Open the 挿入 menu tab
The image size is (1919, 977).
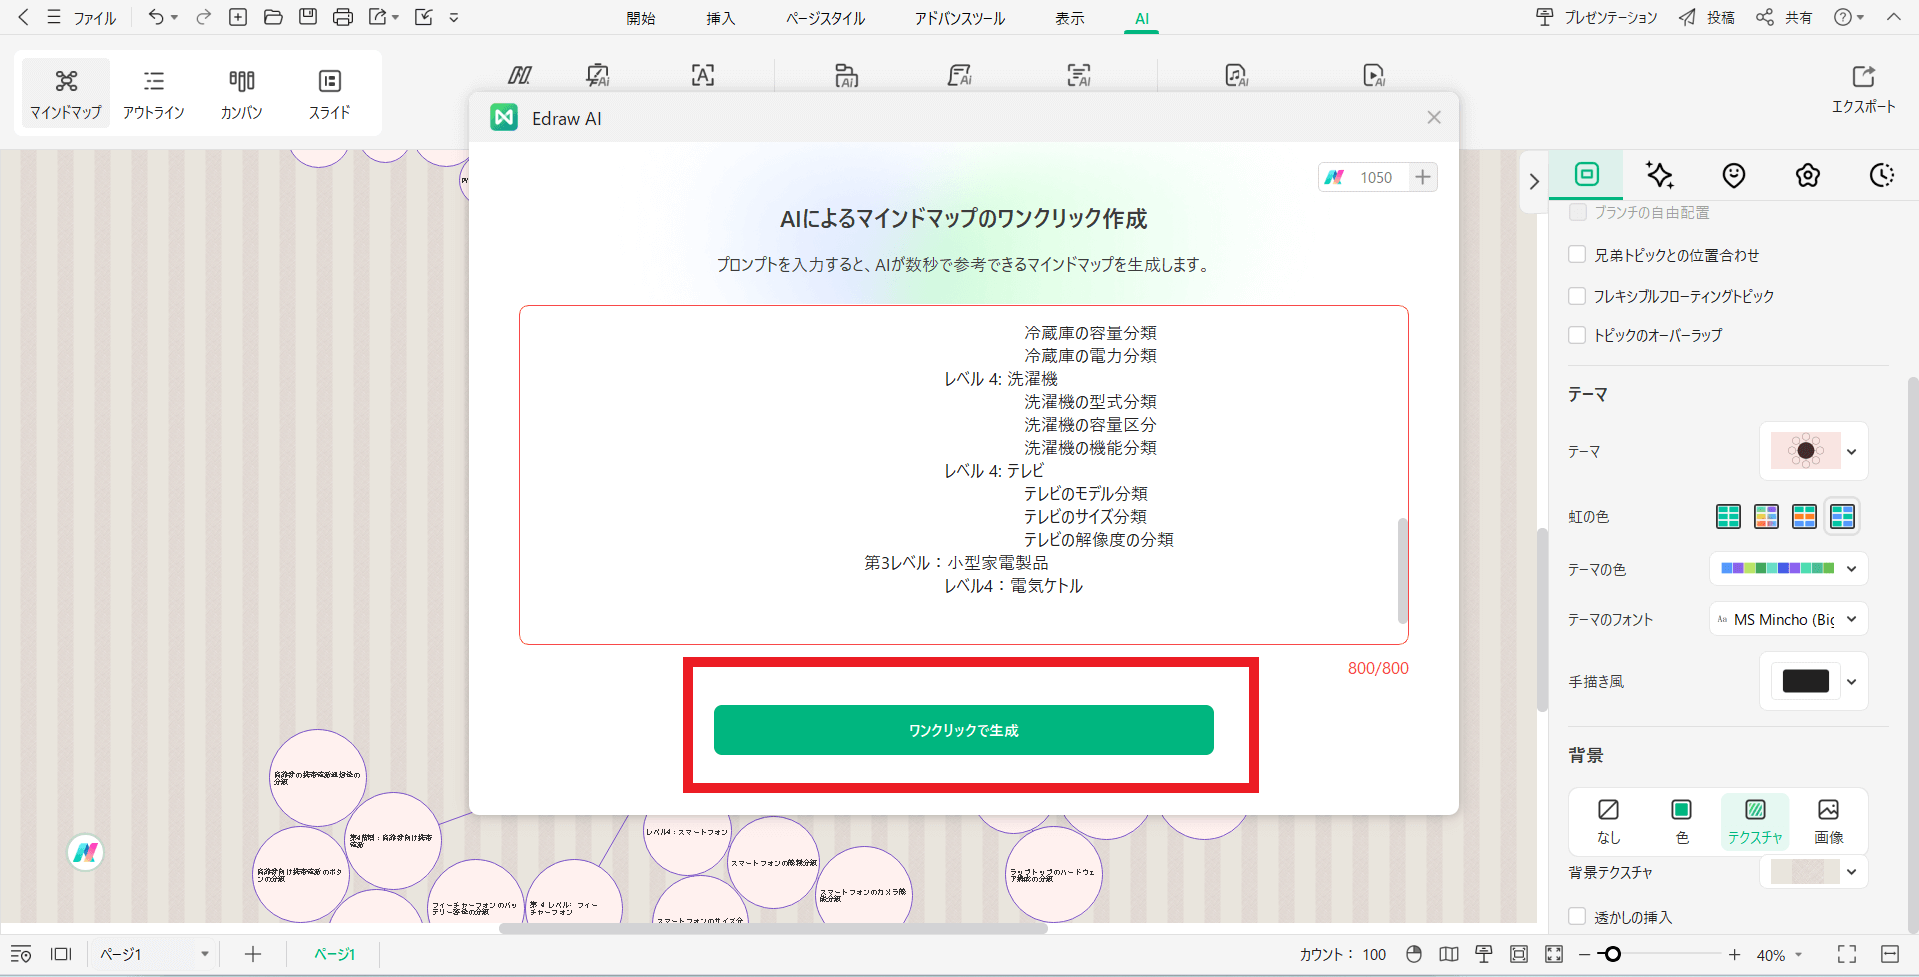tap(720, 18)
